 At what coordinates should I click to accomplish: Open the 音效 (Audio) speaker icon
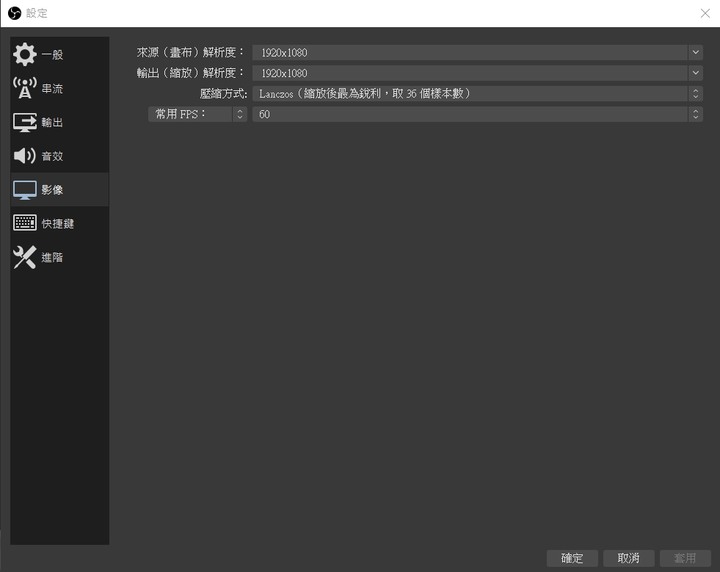point(25,156)
